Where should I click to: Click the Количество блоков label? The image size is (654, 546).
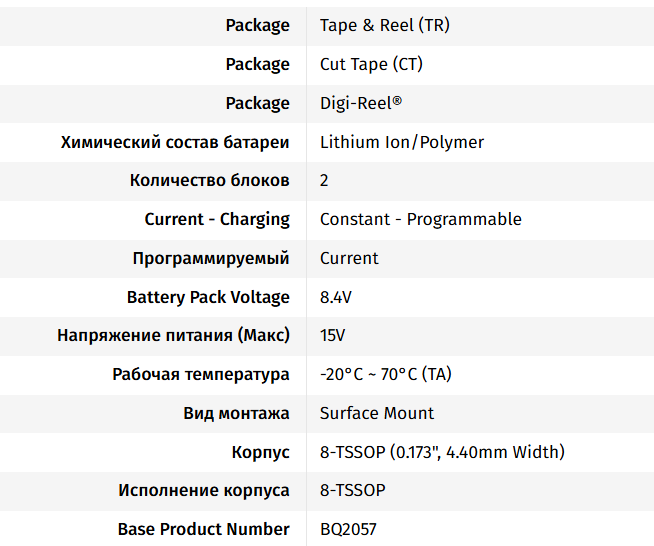click(210, 181)
